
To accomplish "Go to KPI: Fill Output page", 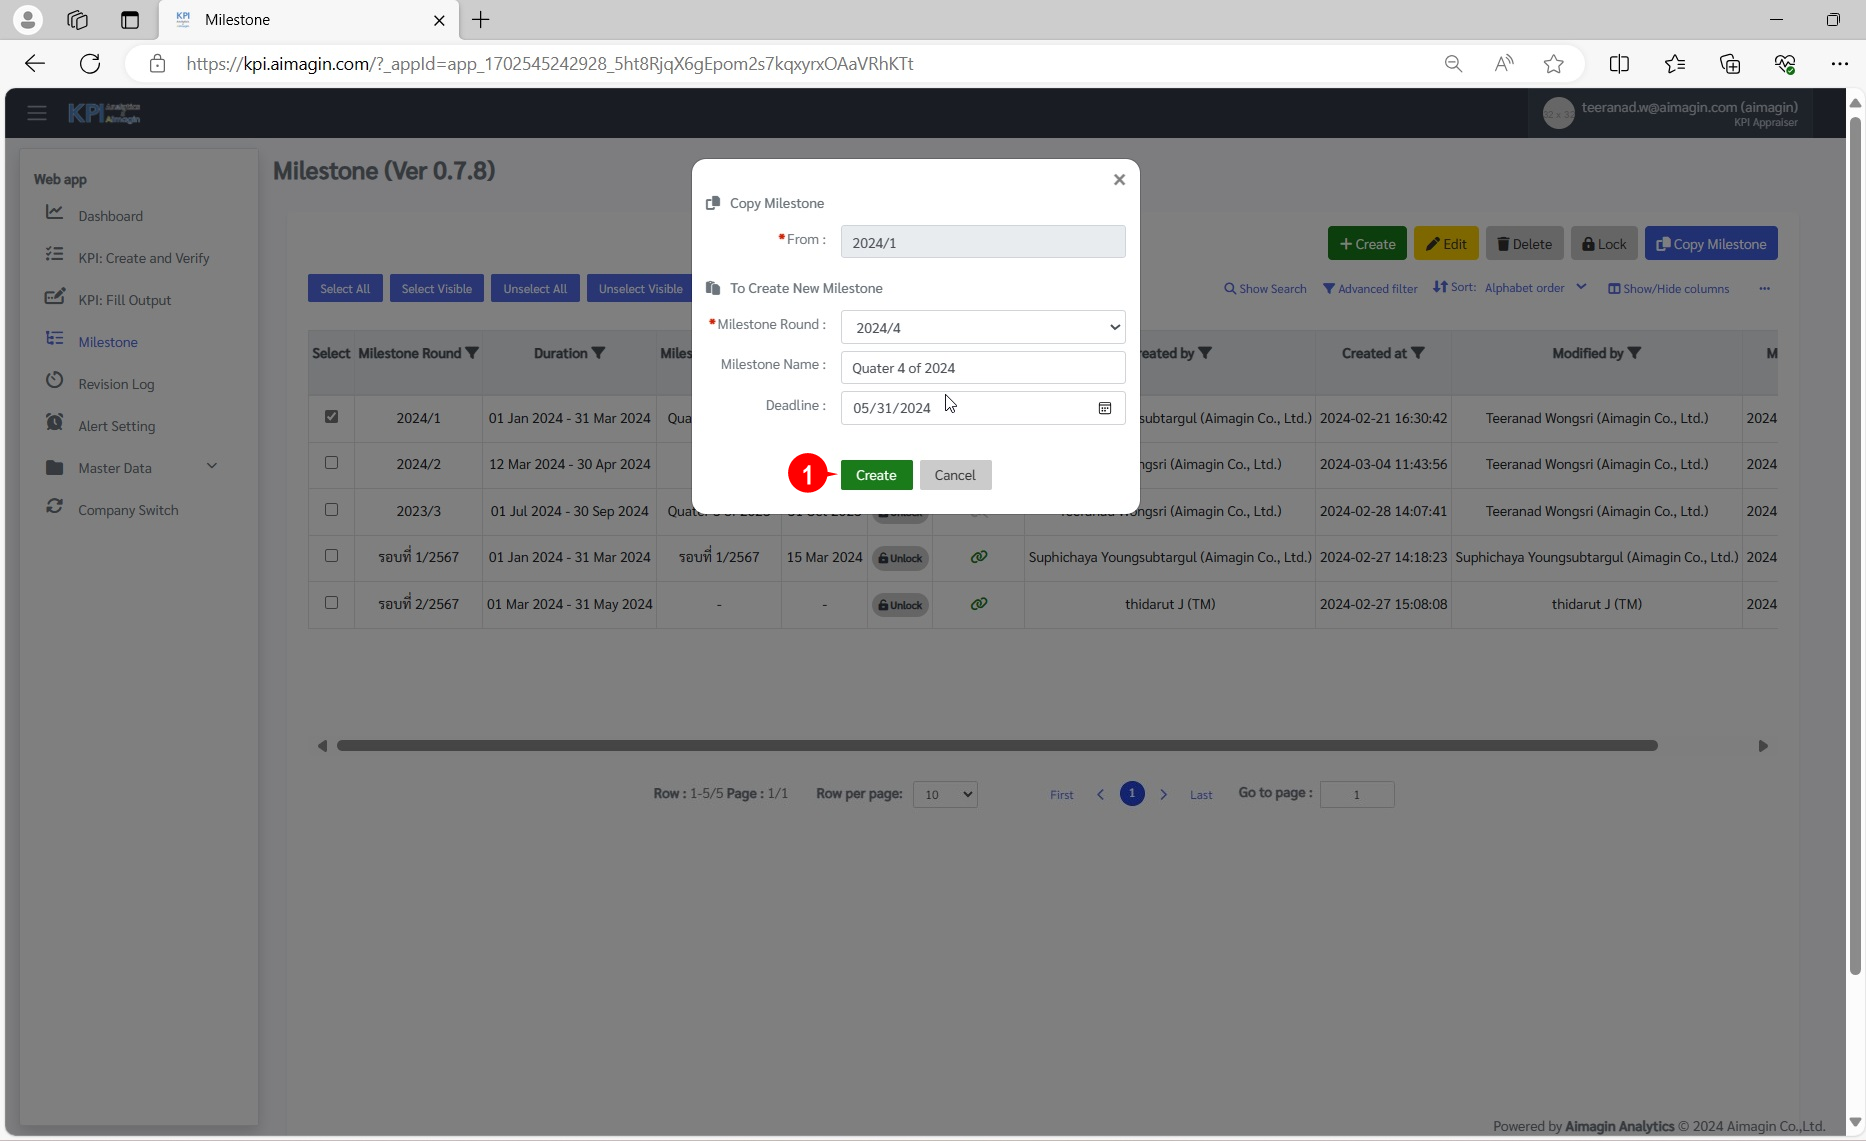I will [x=124, y=300].
